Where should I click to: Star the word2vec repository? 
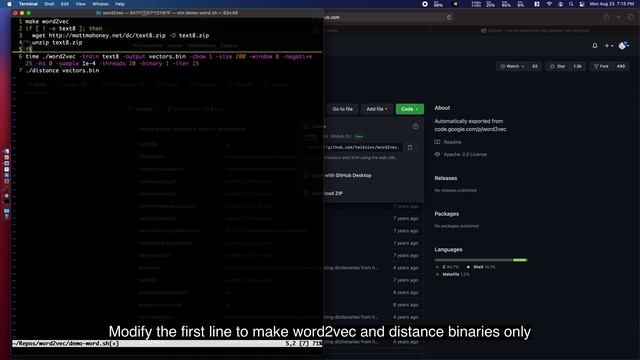[x=558, y=66]
